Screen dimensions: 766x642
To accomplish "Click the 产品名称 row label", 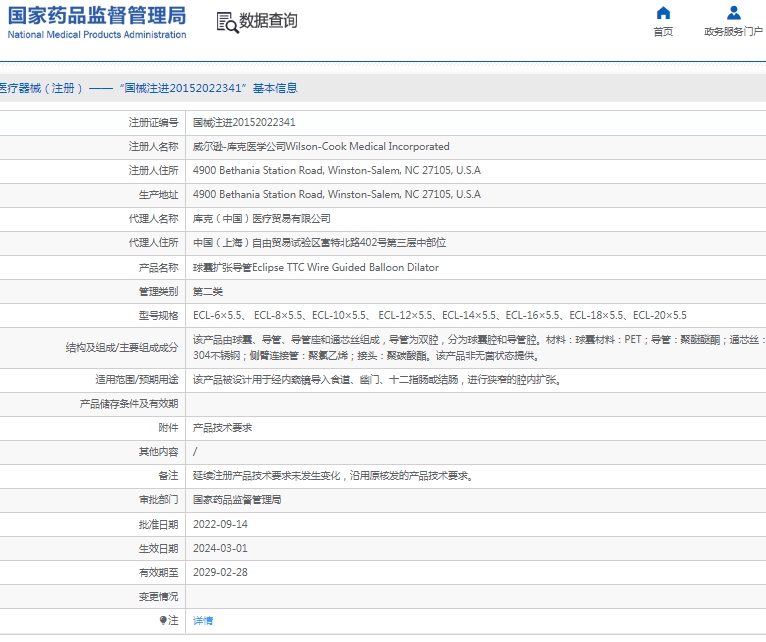I will pos(158,268).
